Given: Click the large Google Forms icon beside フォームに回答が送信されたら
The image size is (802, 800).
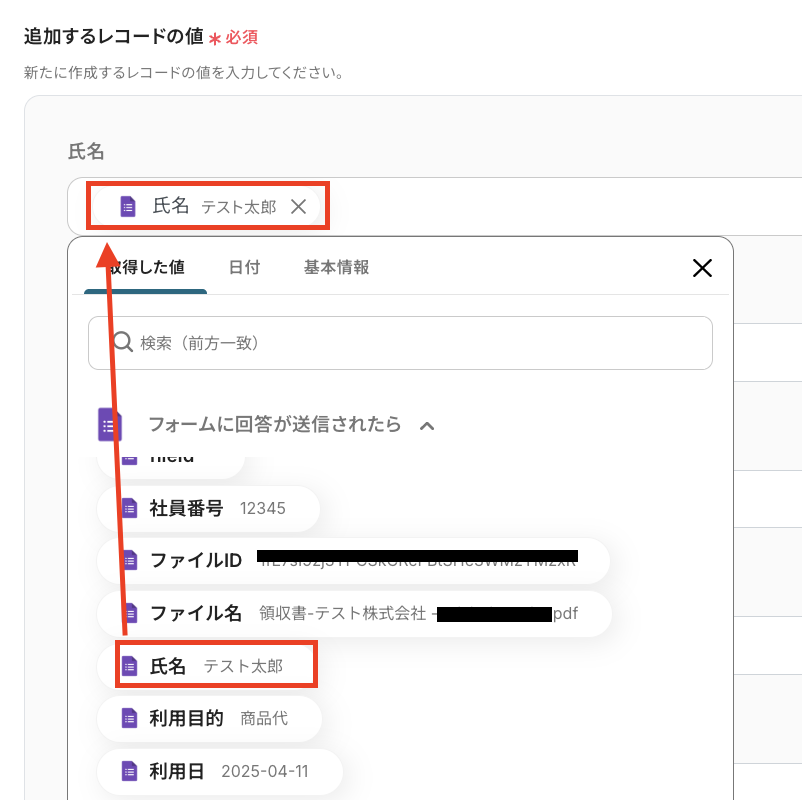Looking at the screenshot, I should click(110, 425).
